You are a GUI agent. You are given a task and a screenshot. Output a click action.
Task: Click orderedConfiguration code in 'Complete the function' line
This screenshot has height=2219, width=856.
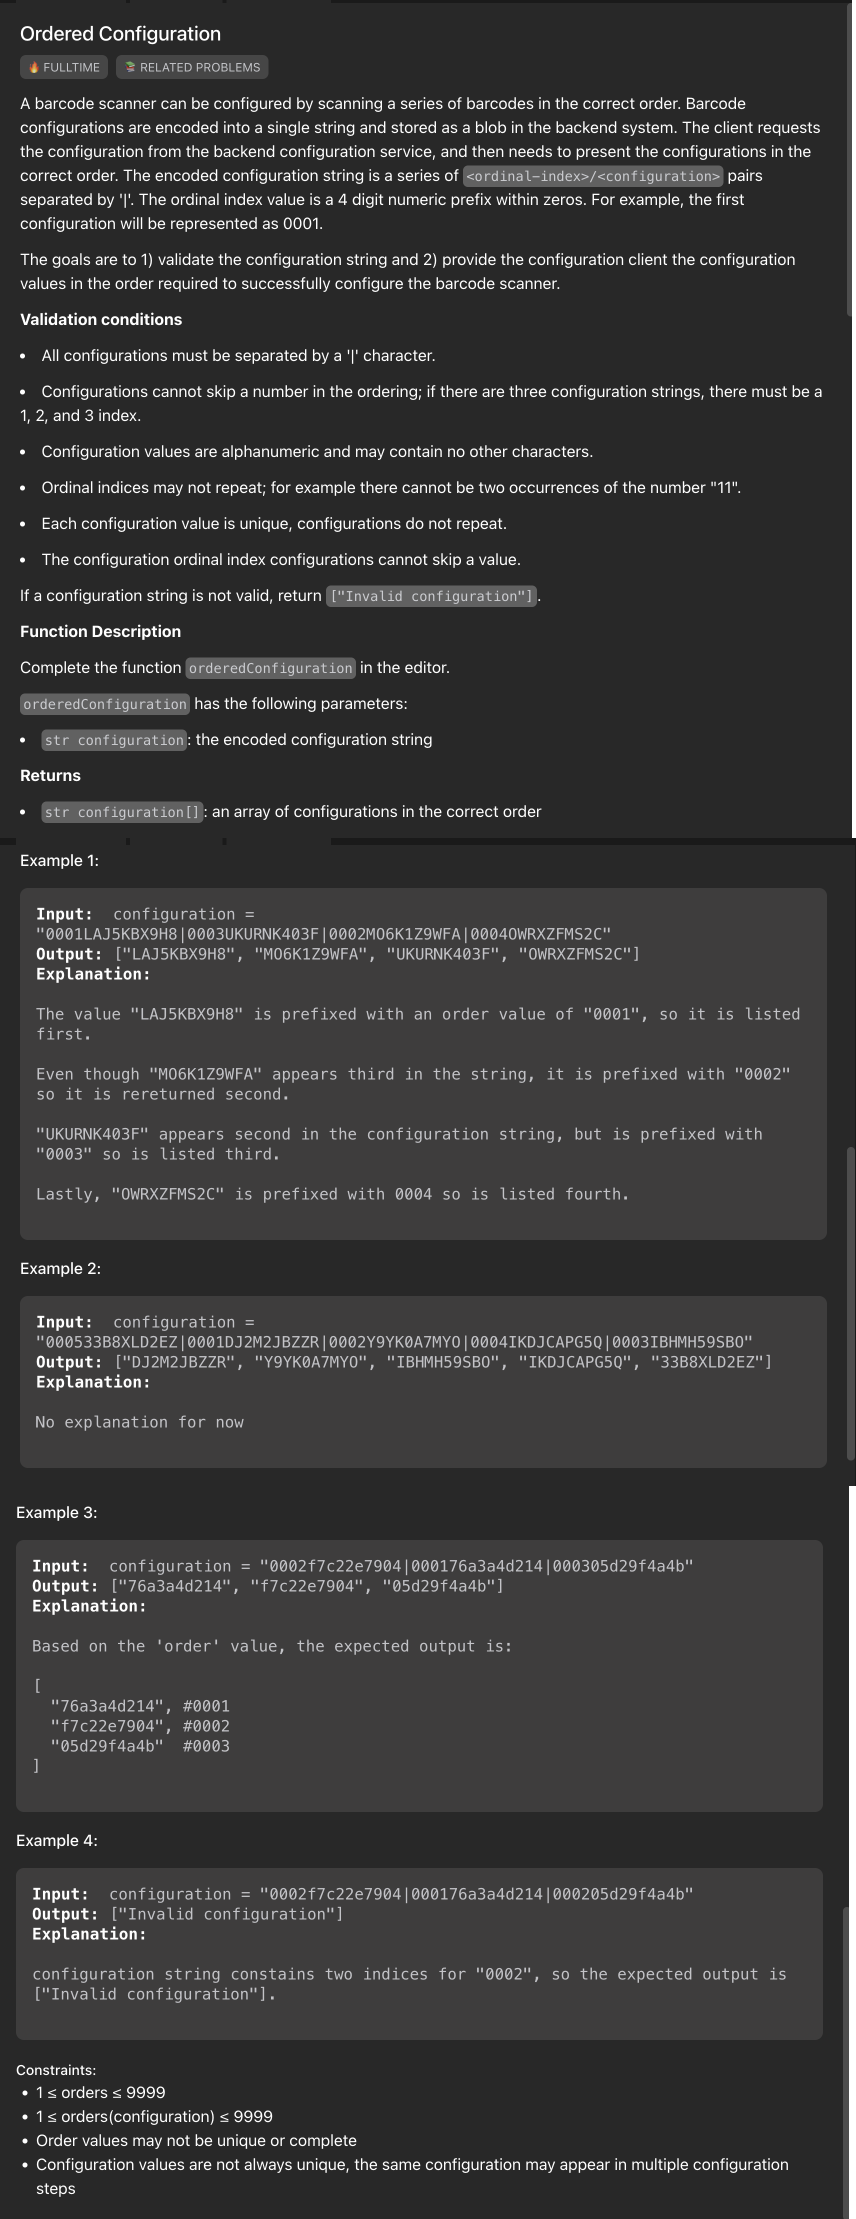270,668
